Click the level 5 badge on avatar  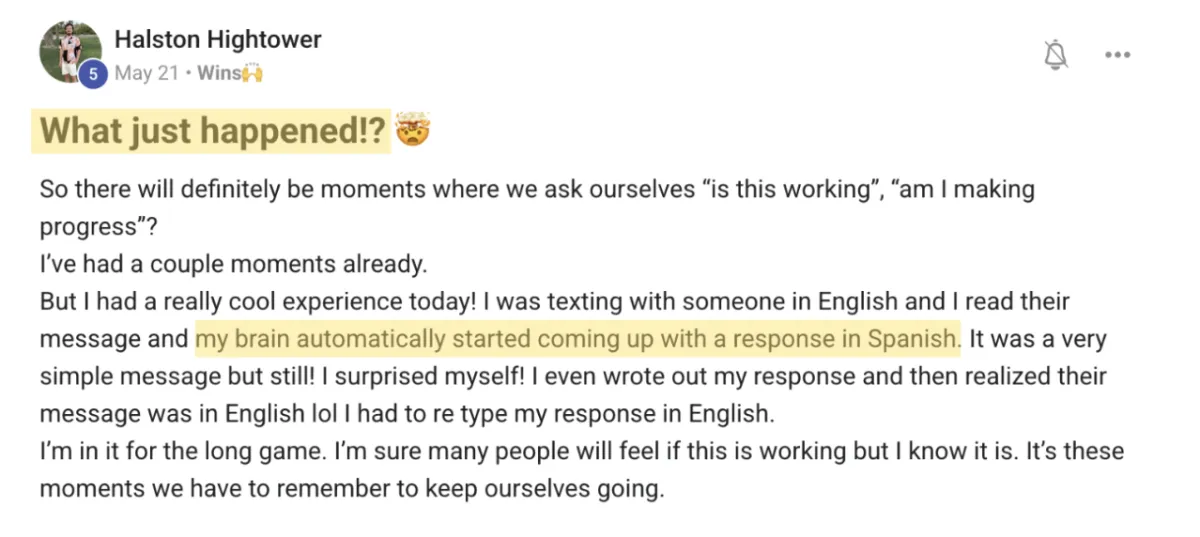click(x=93, y=74)
